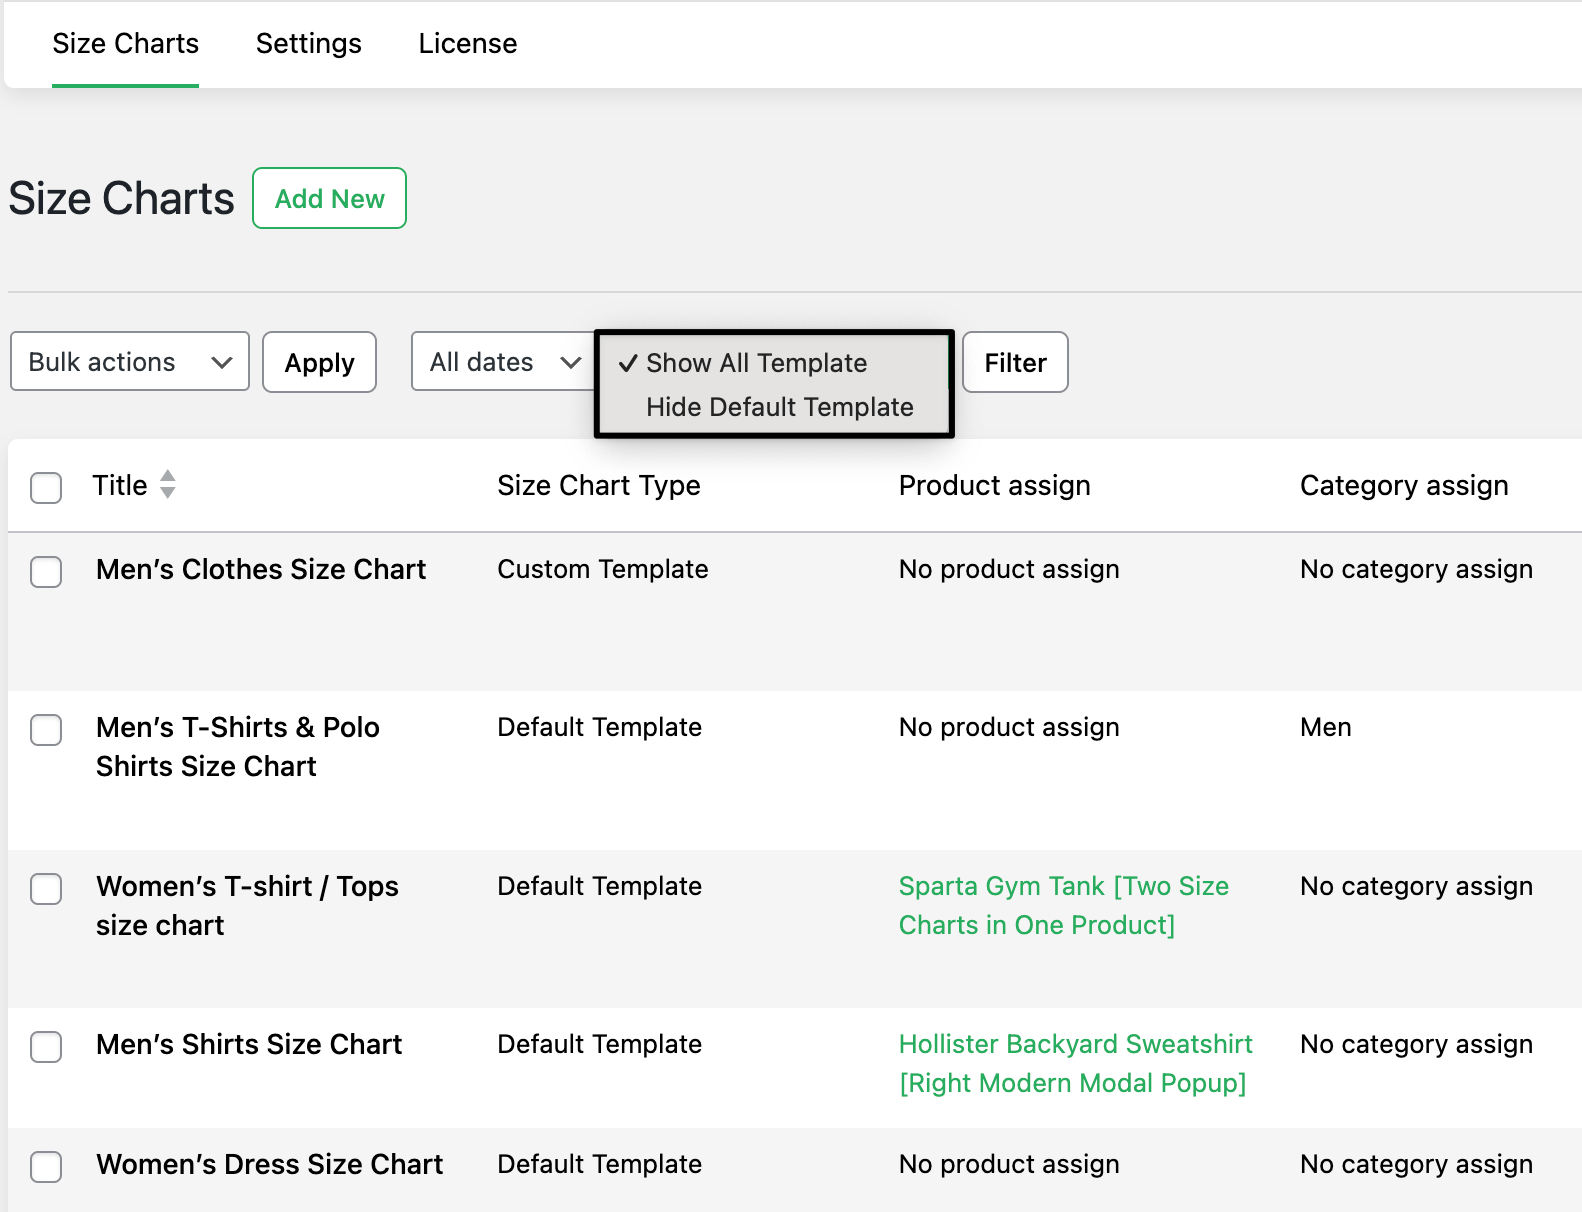This screenshot has height=1212, width=1582.
Task: Click the Add New button
Action: coord(329,199)
